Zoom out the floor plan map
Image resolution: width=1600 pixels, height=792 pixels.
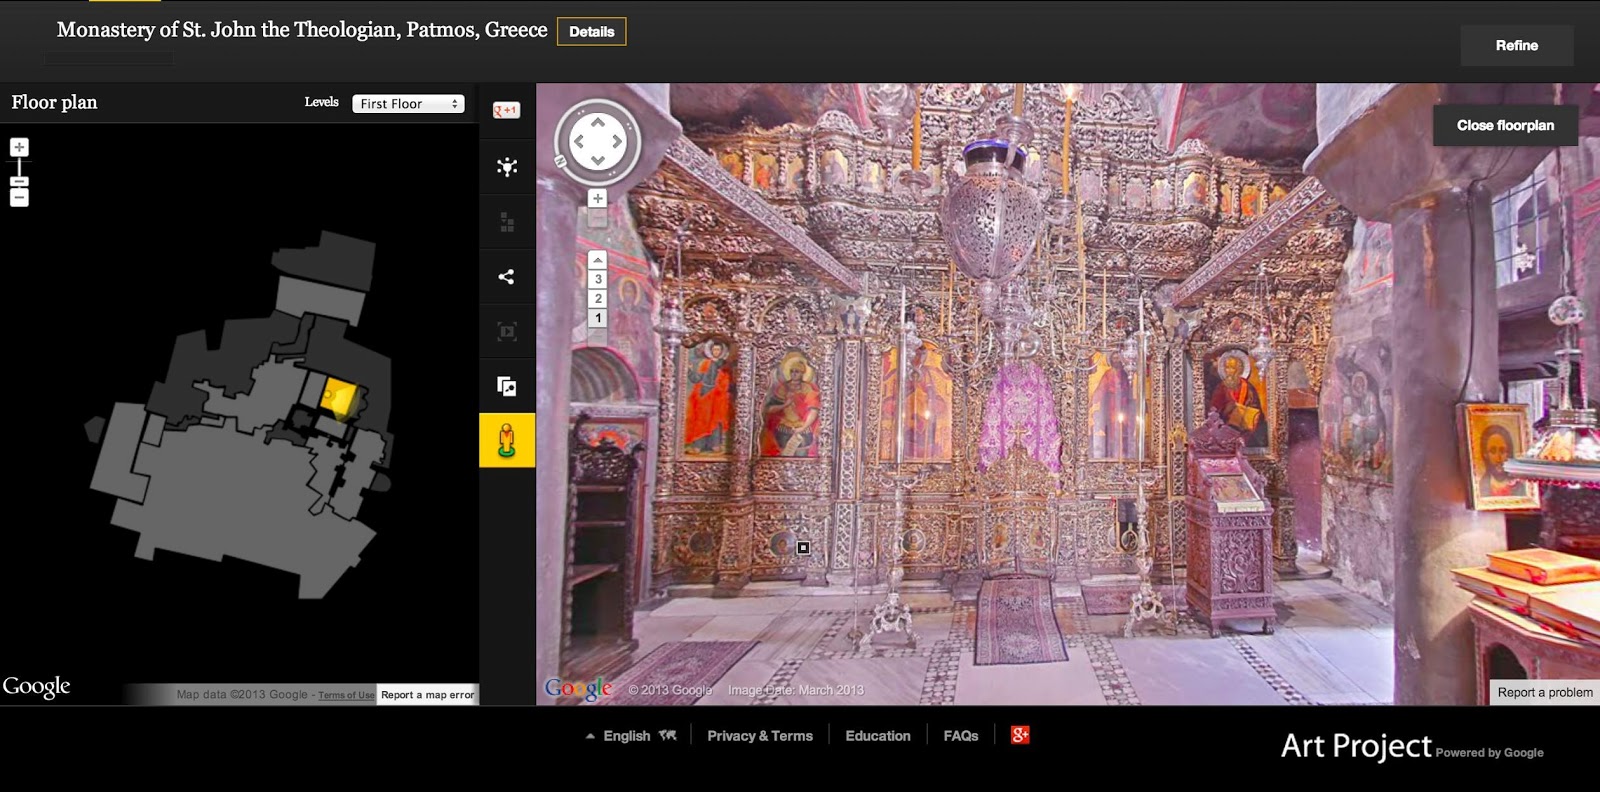[19, 197]
